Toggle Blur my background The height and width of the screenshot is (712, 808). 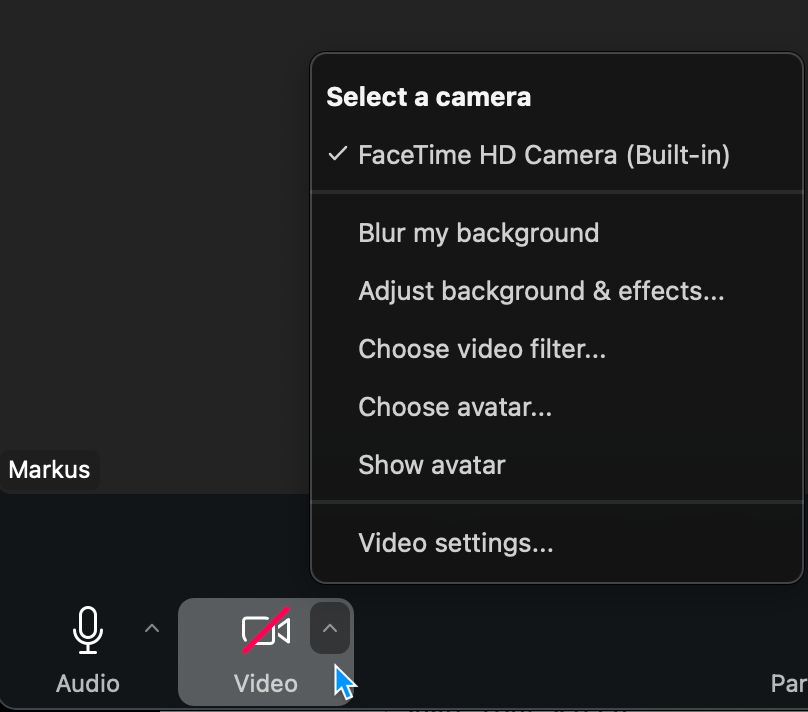478,233
